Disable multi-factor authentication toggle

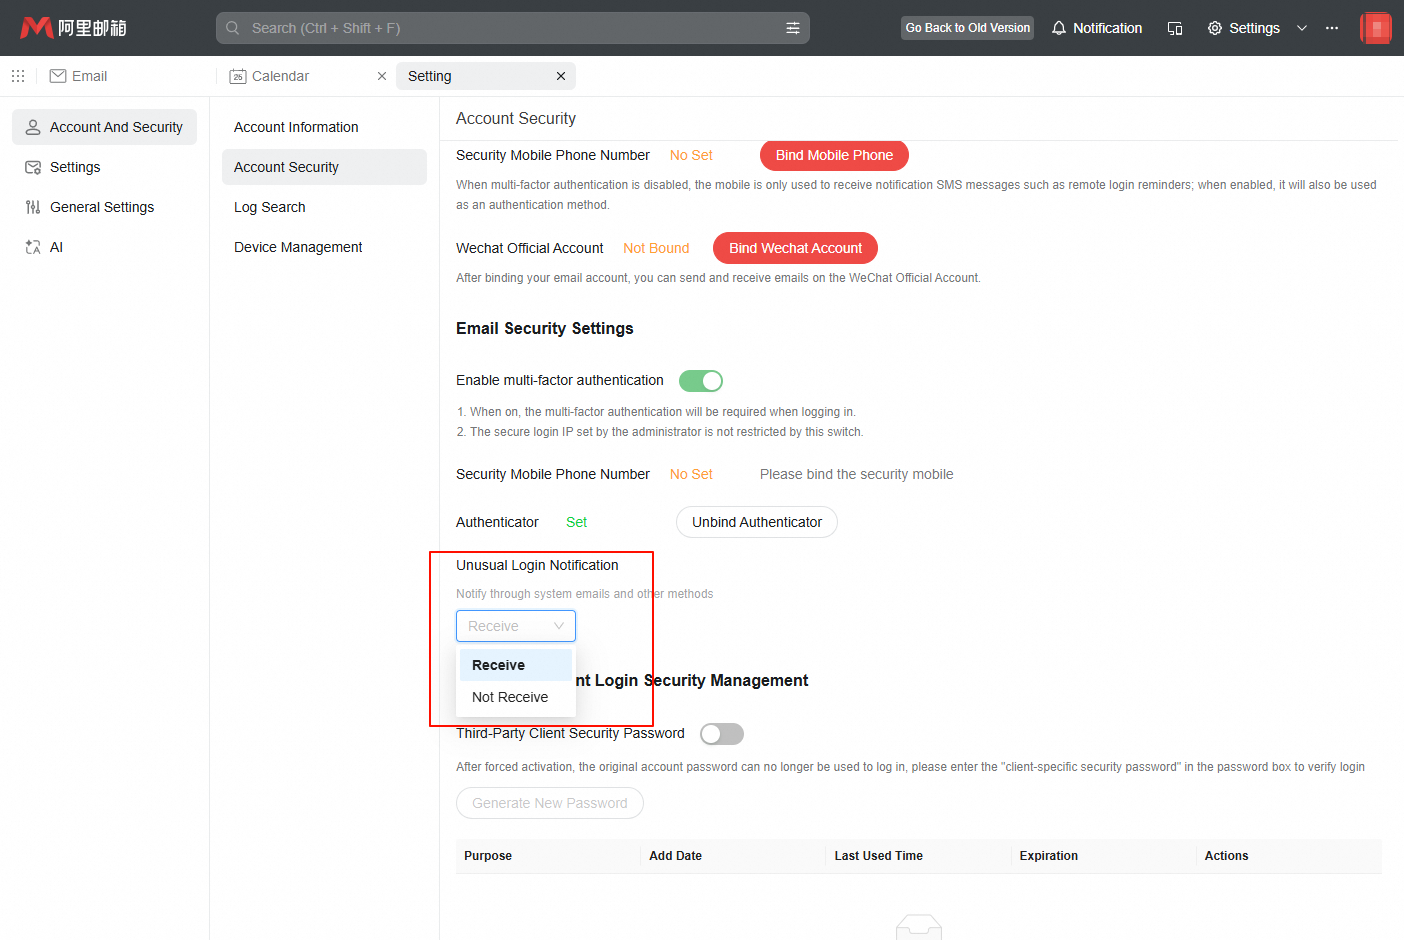point(701,381)
